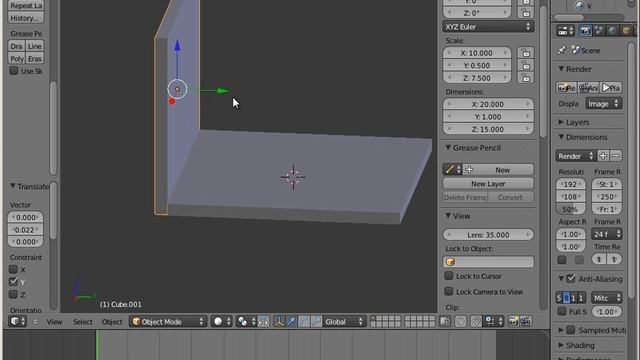Click the grease pencil Draw button
The width and height of the screenshot is (640, 360).
tap(16, 46)
